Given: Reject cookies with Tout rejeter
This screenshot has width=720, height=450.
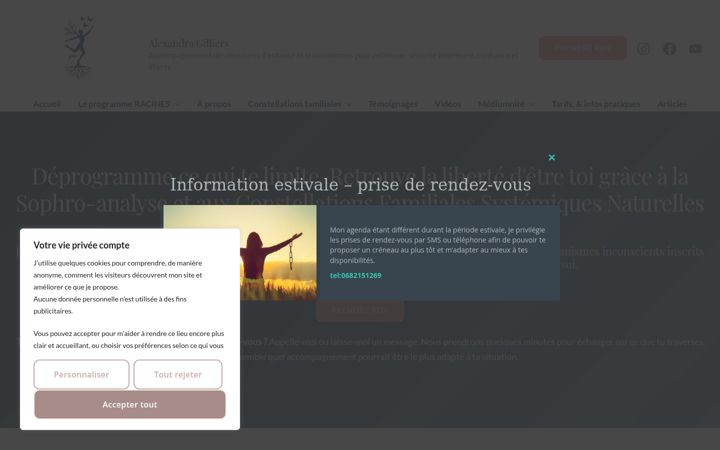Looking at the screenshot, I should pos(178,374).
